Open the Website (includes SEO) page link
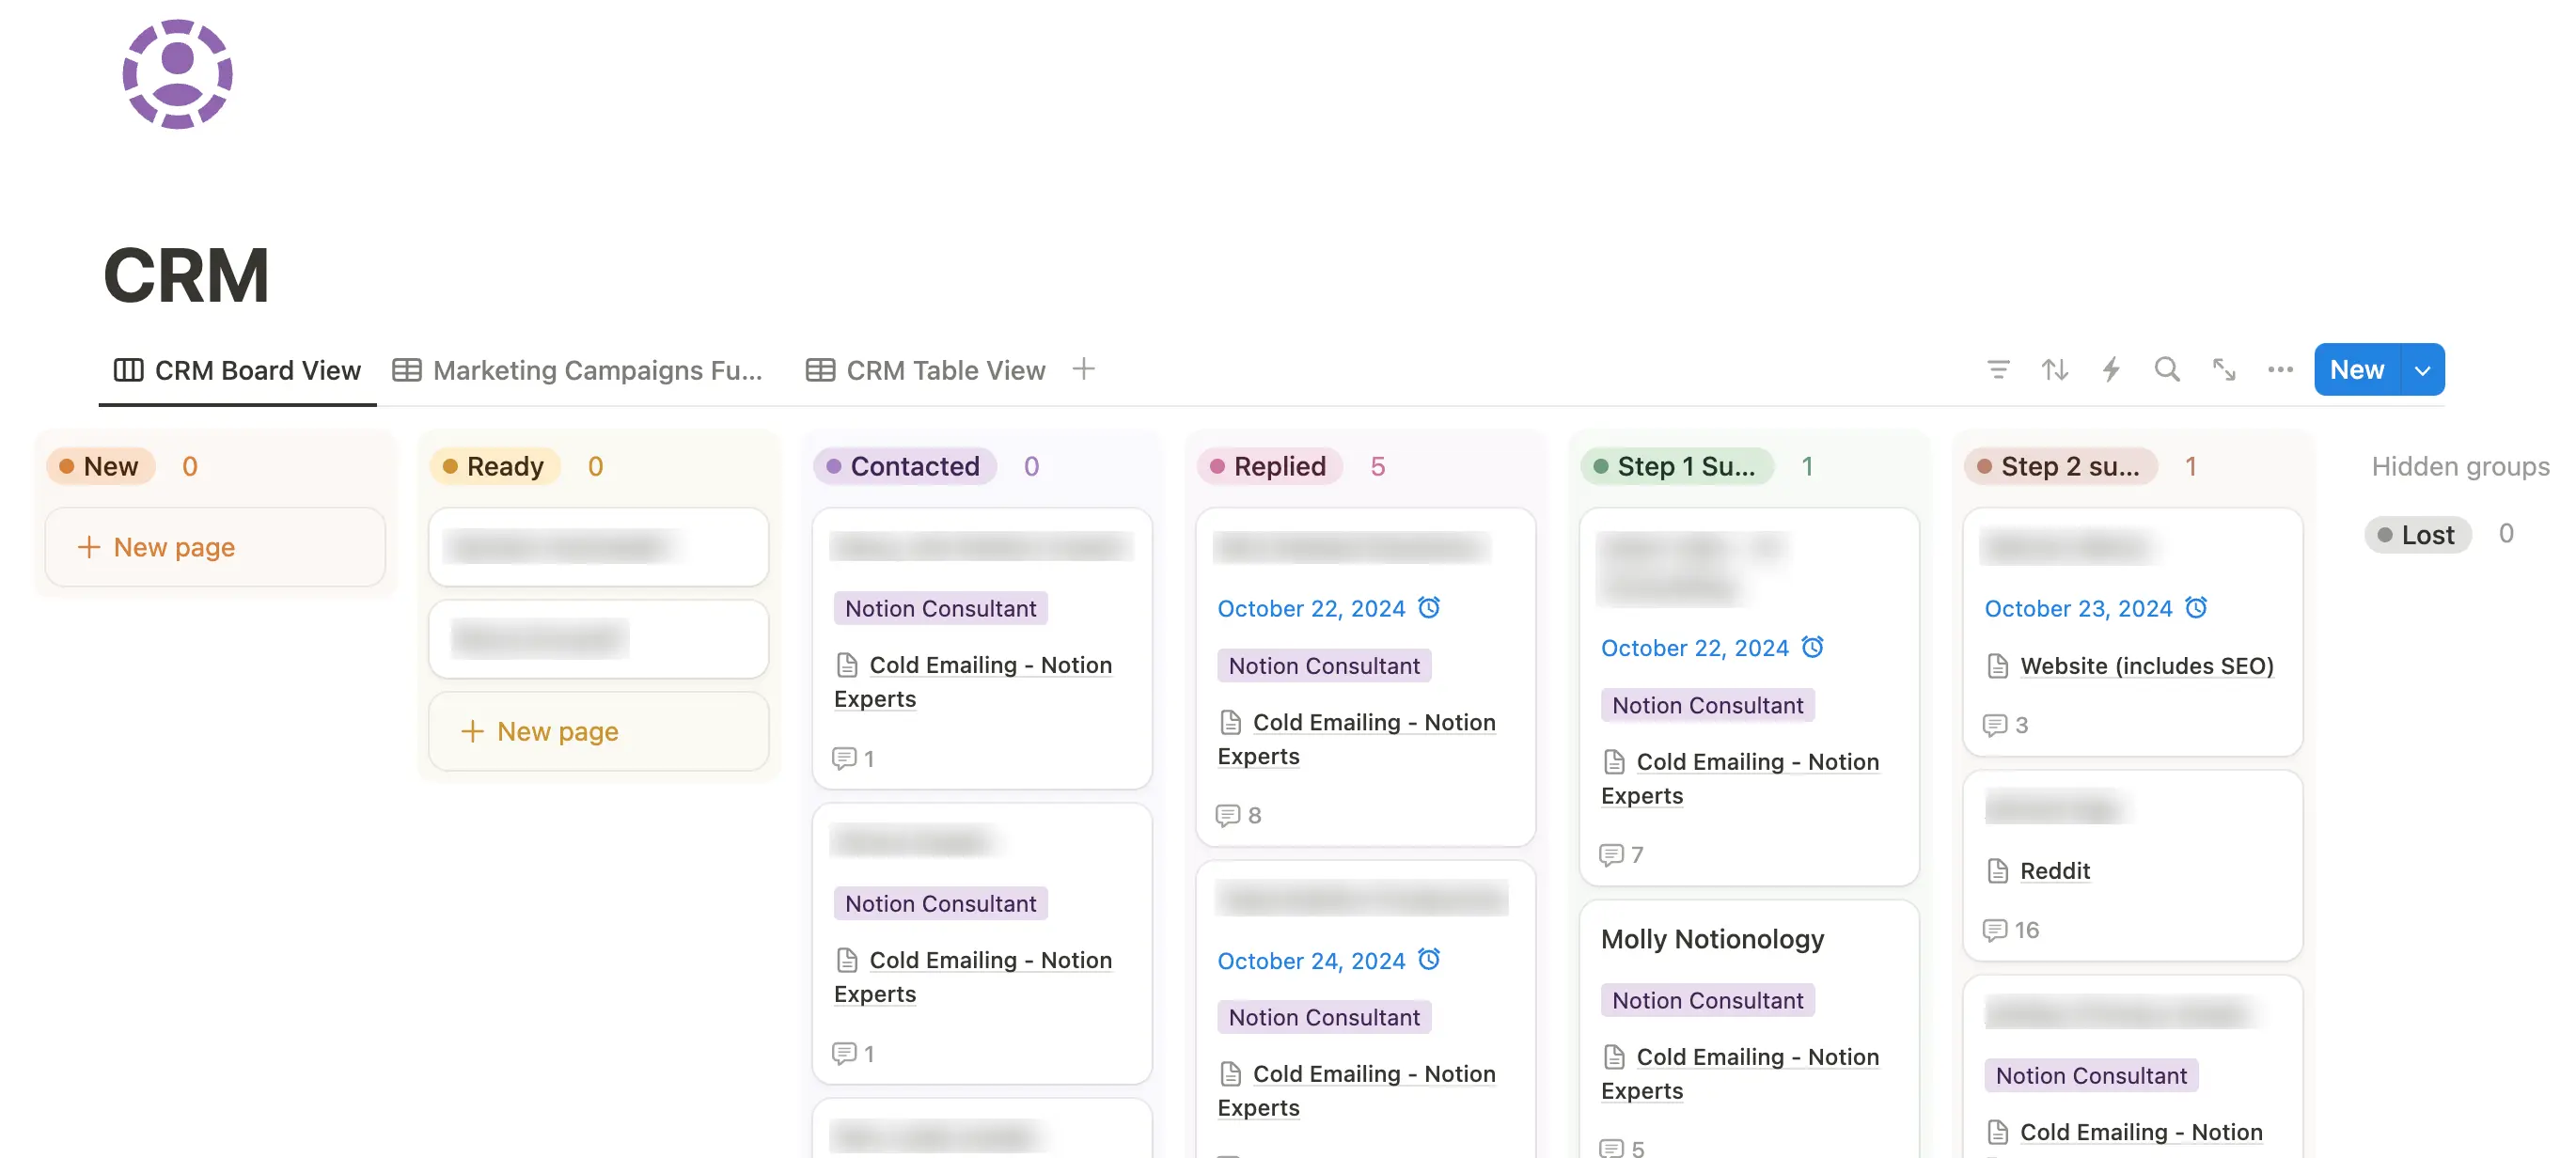The width and height of the screenshot is (2576, 1158). click(2146, 665)
